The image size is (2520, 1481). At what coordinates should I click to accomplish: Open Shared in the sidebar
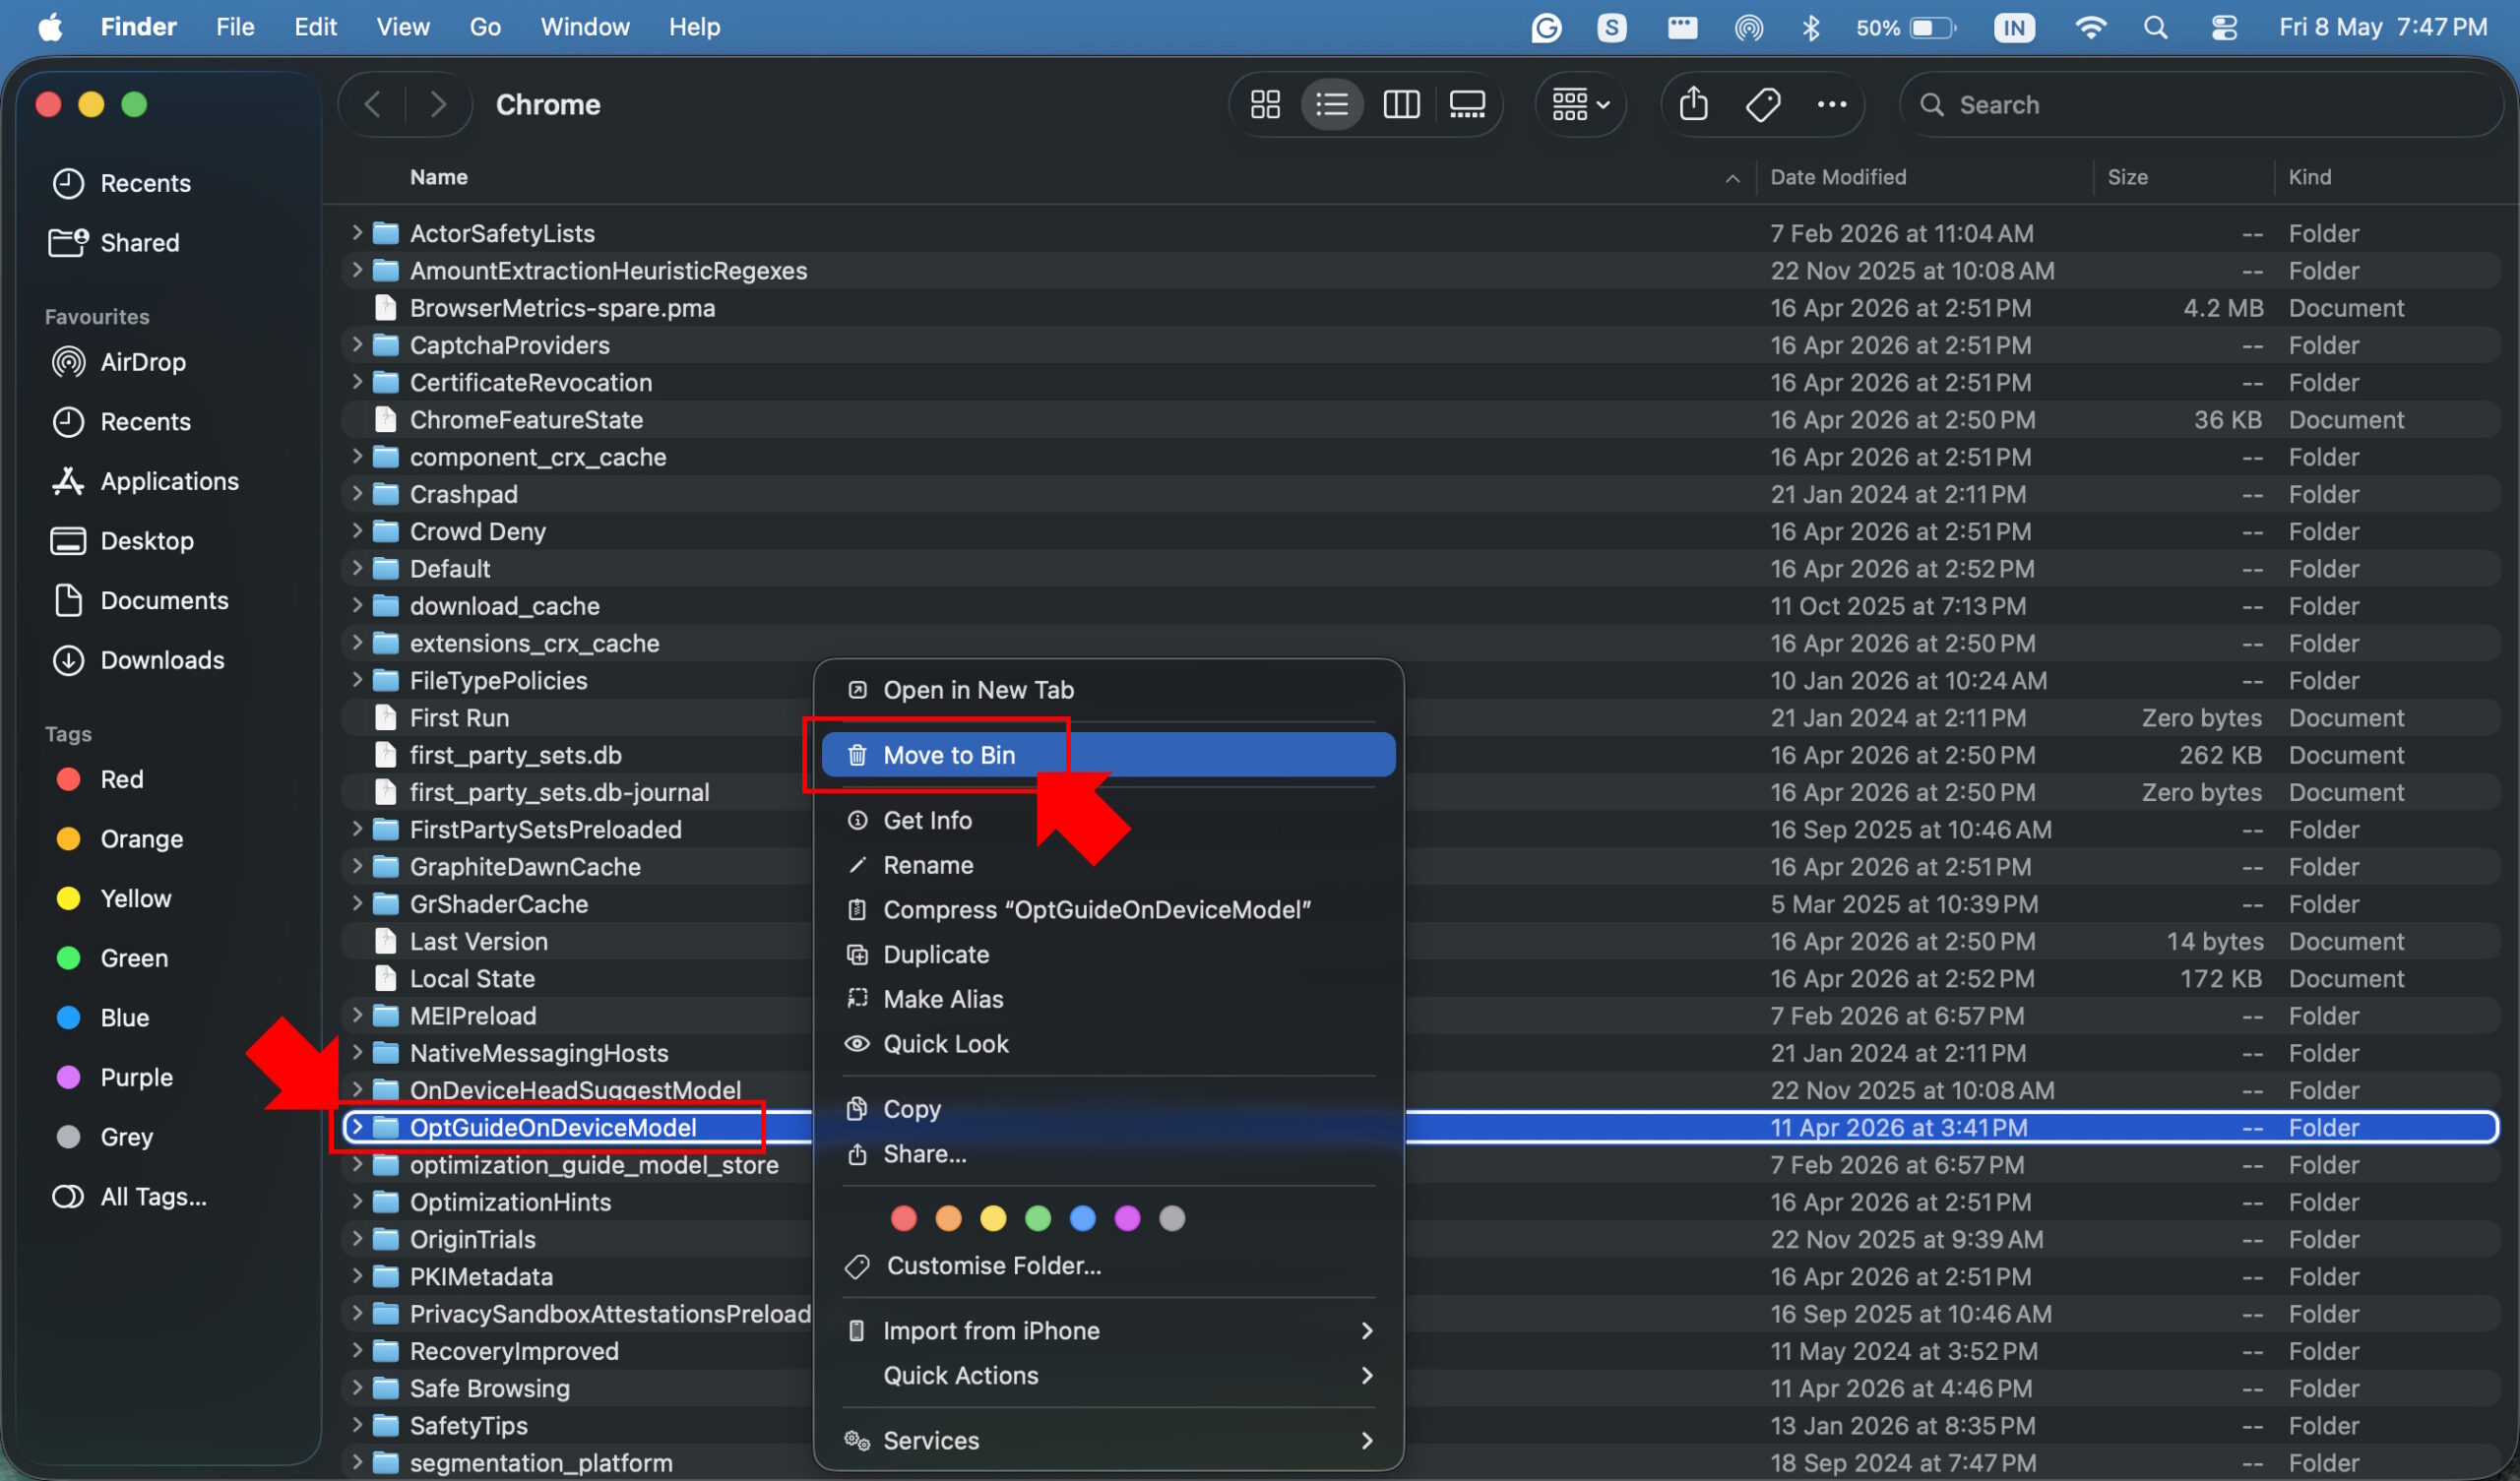[139, 242]
